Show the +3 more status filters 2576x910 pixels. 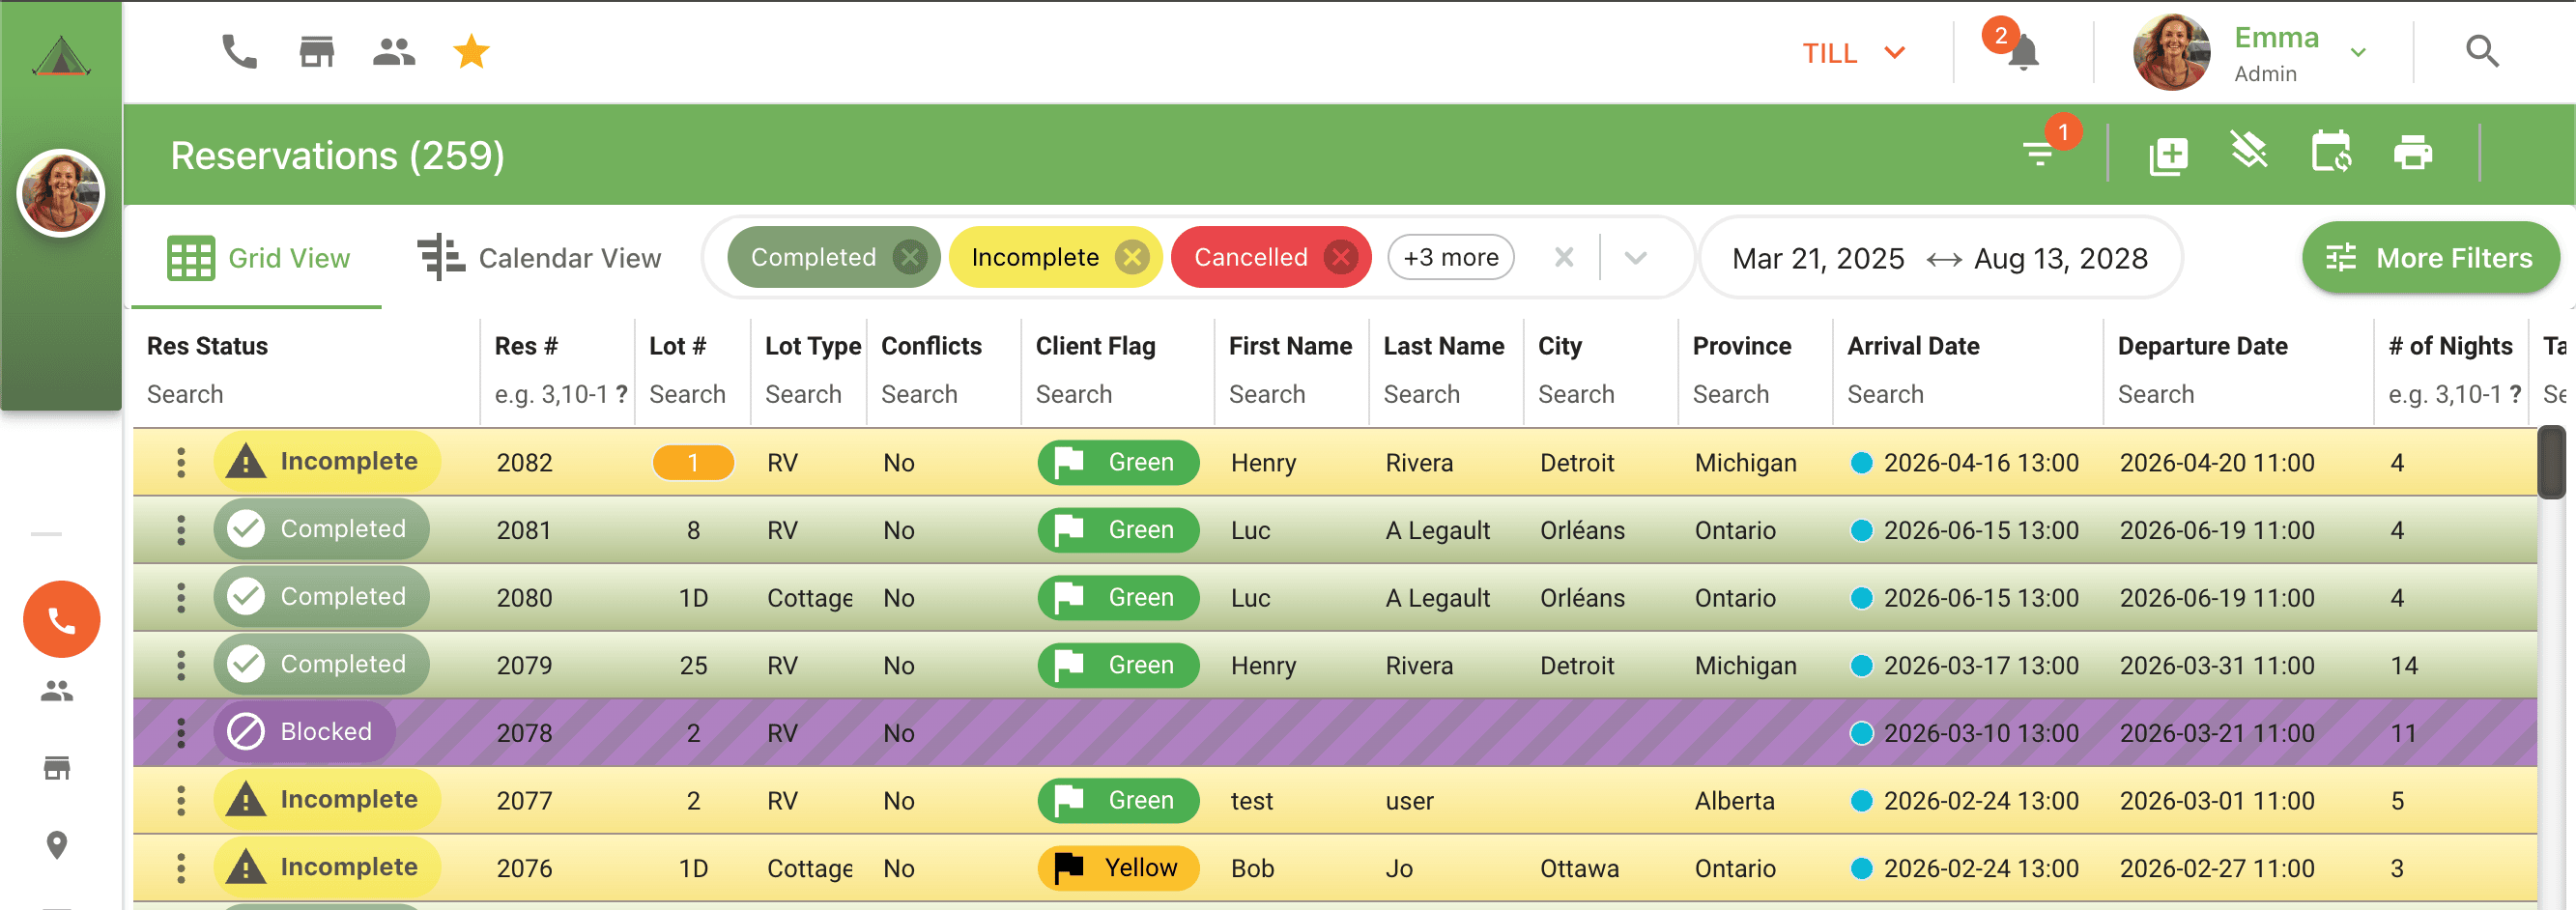tap(1450, 258)
